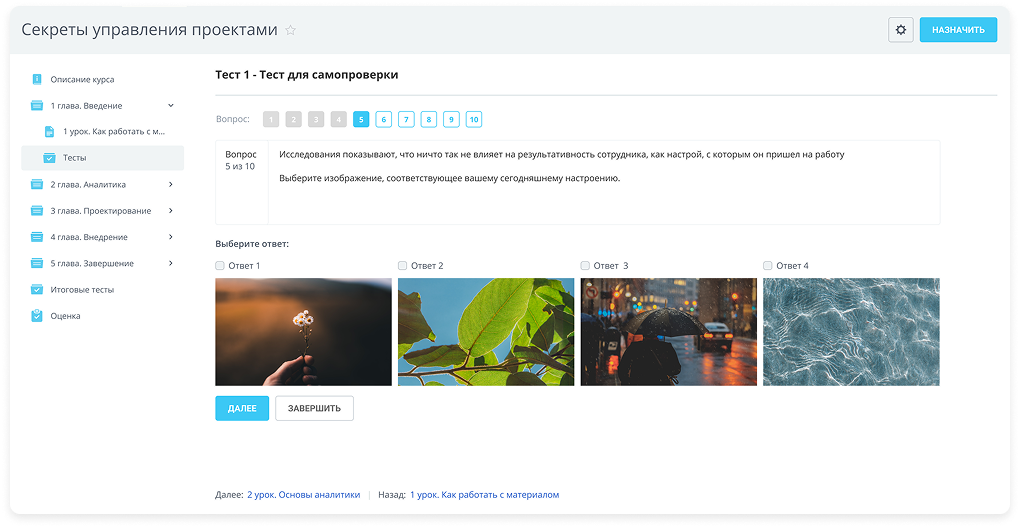This screenshot has height=528, width=1020.
Task: Jump to question 10
Action: pyautogui.click(x=474, y=119)
